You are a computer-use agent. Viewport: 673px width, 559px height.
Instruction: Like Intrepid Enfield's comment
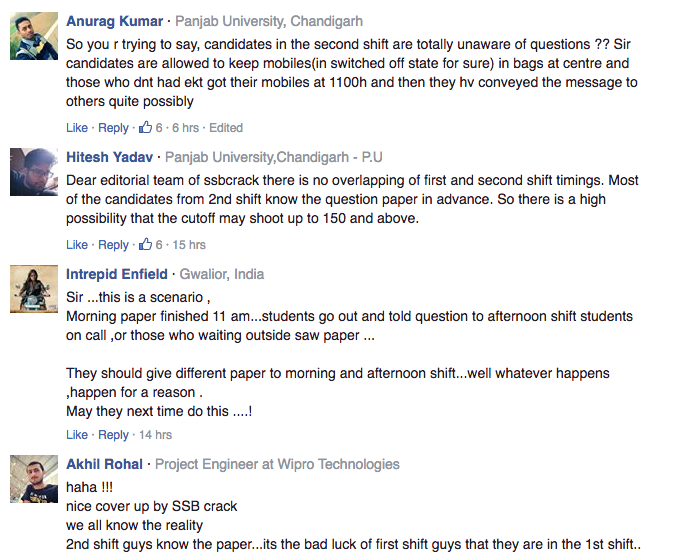77,435
